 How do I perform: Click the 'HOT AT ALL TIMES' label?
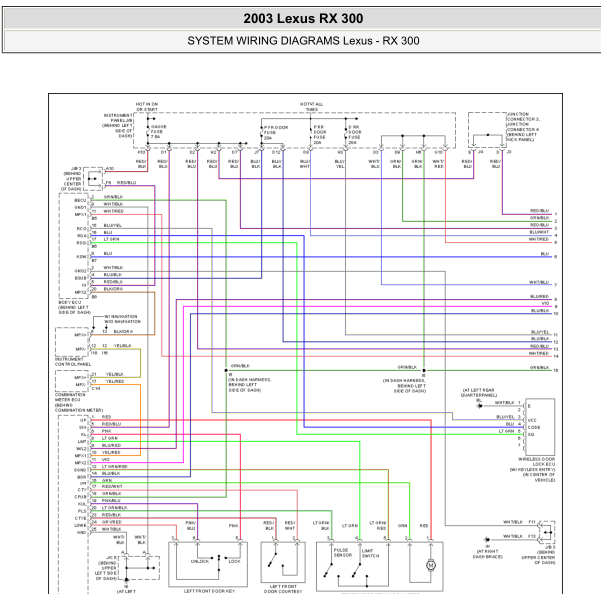point(311,107)
